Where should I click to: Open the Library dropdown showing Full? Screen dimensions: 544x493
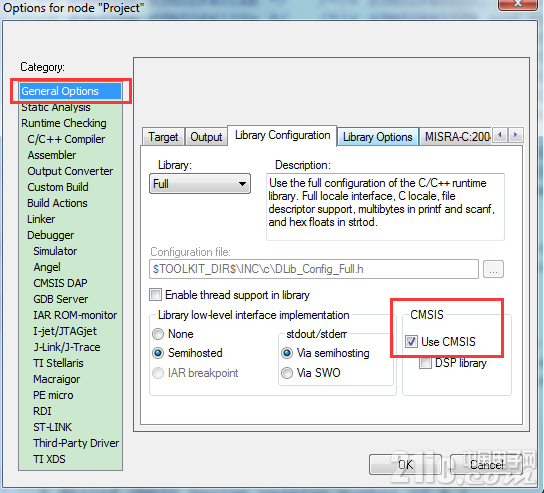(200, 184)
